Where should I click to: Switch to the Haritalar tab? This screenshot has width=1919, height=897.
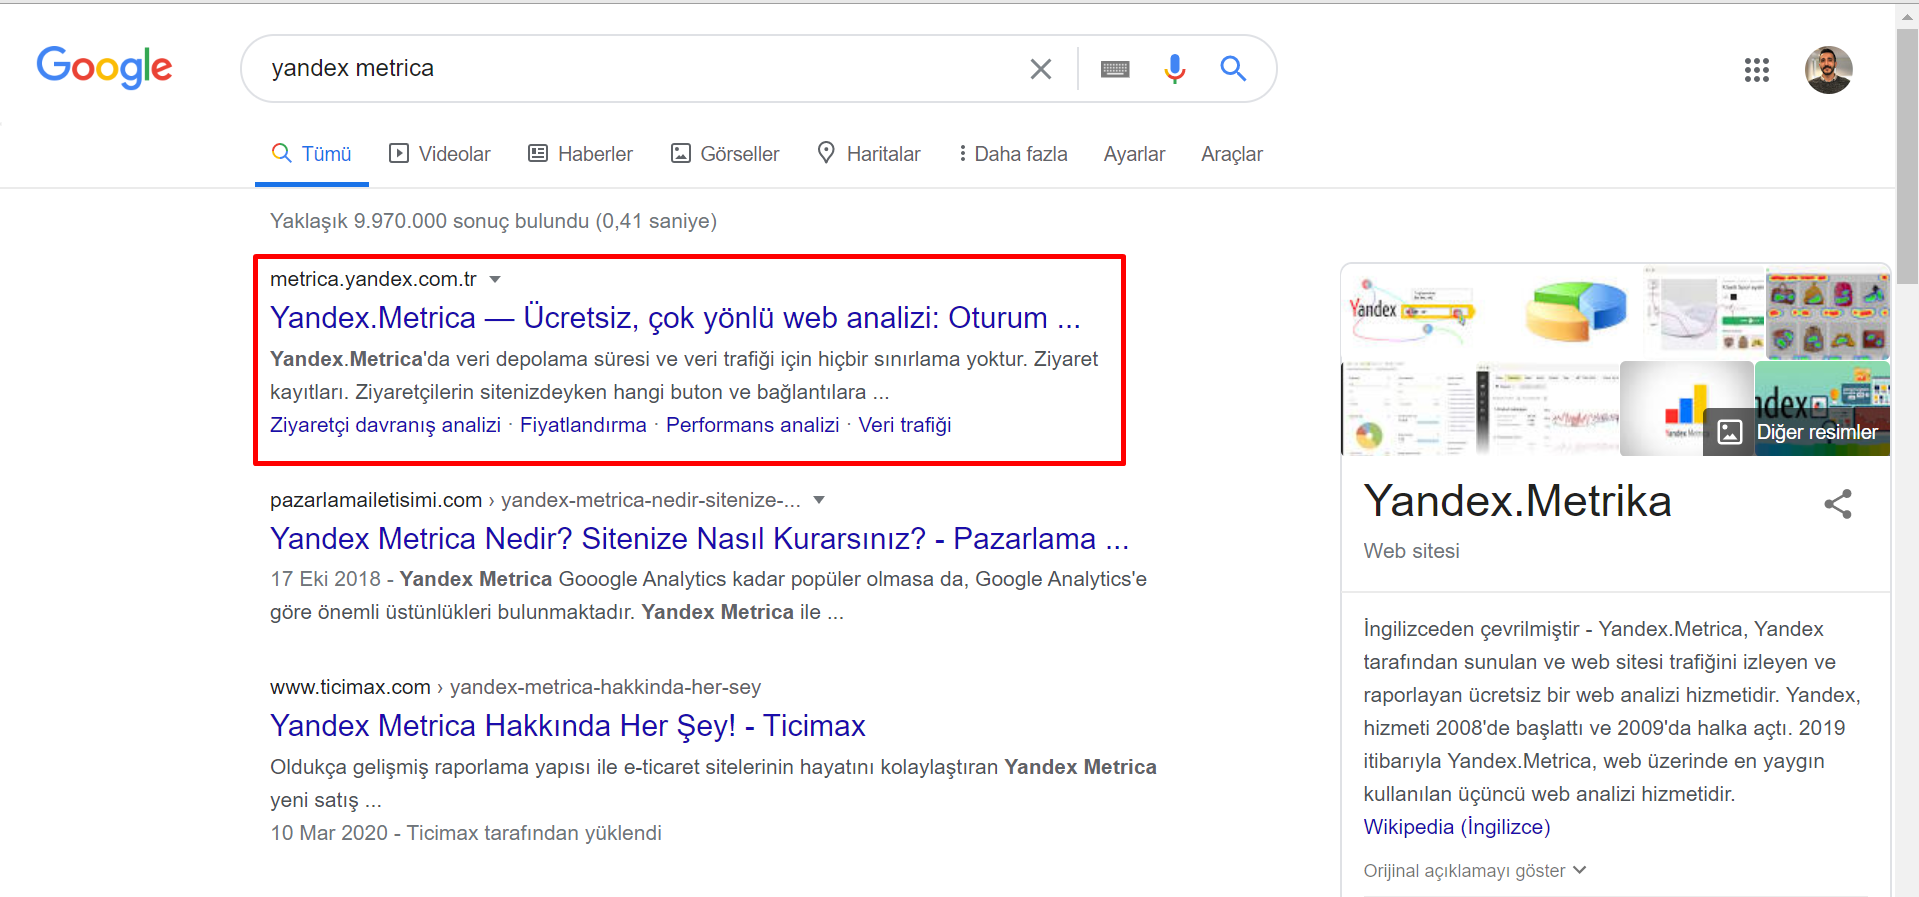[x=869, y=154]
